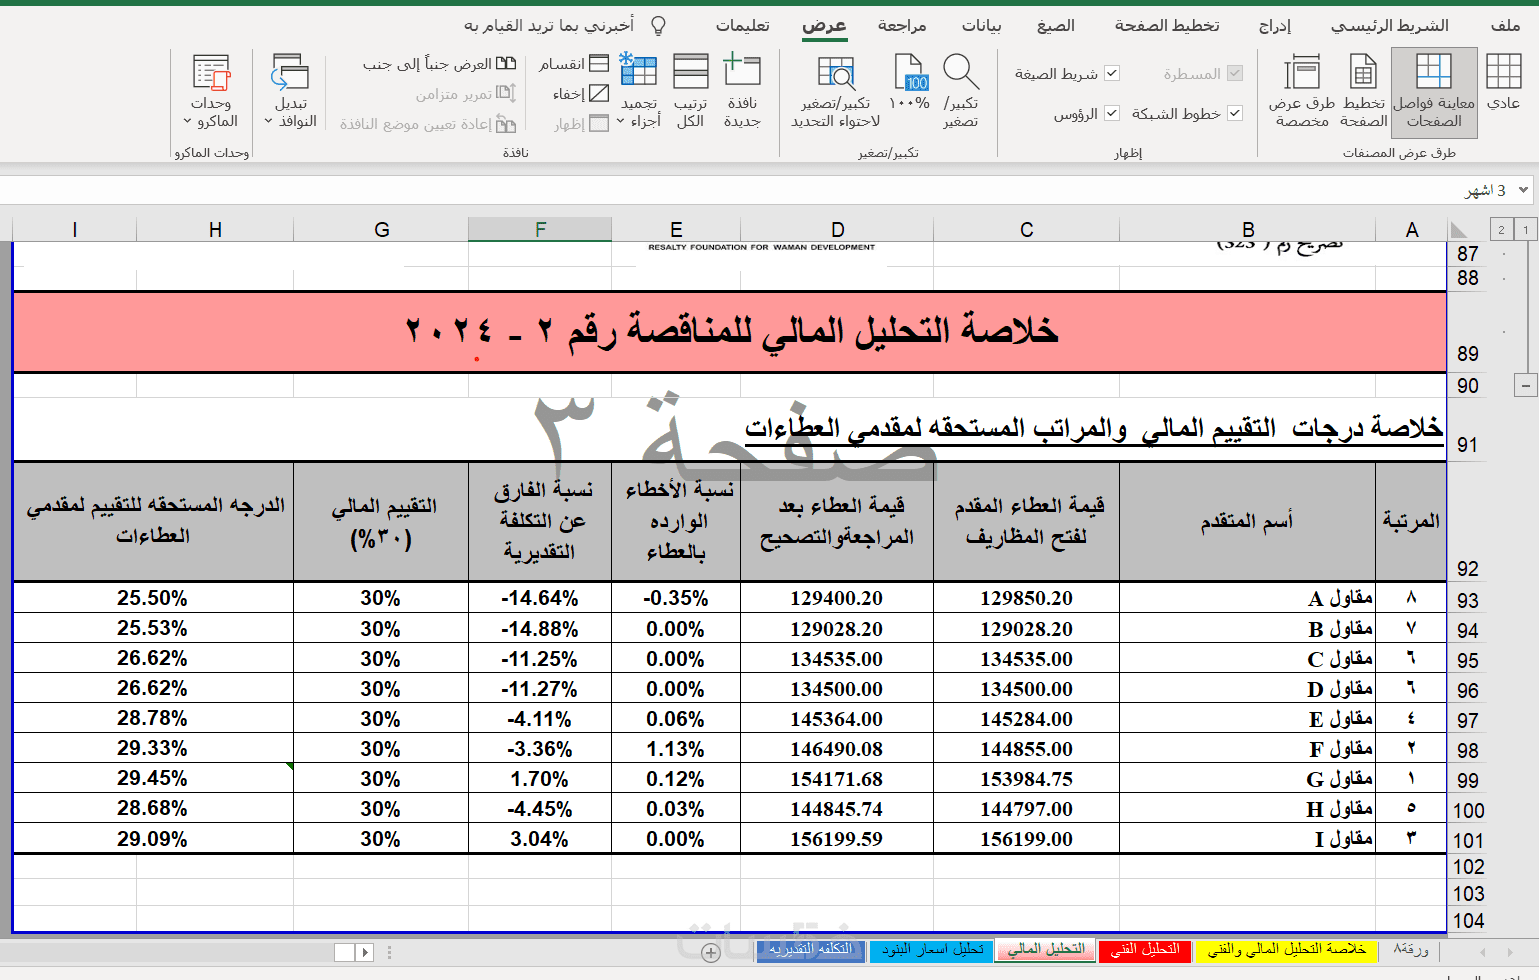Select column F header

click(540, 230)
